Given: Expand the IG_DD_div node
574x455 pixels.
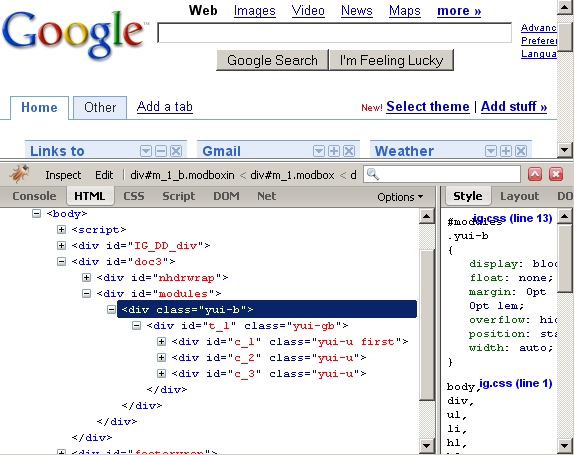Looking at the screenshot, I should 62,245.
